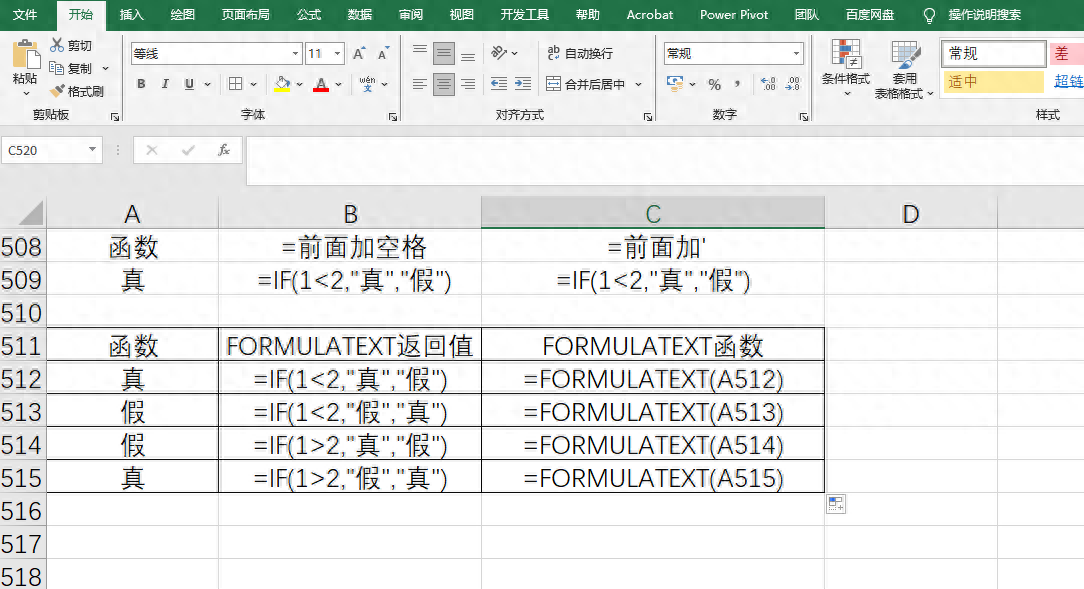Screen dimensions: 1084x589
Task: Switch to the Insert (插入) tab
Action: point(131,15)
